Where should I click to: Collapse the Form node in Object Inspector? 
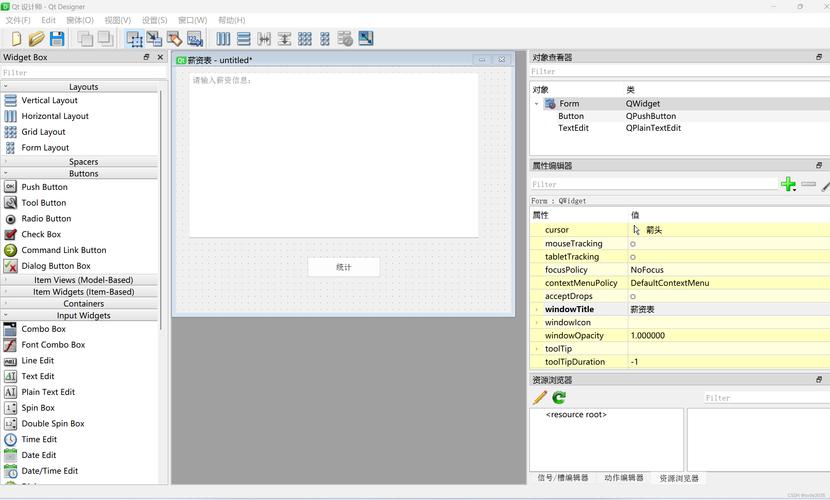pos(537,104)
